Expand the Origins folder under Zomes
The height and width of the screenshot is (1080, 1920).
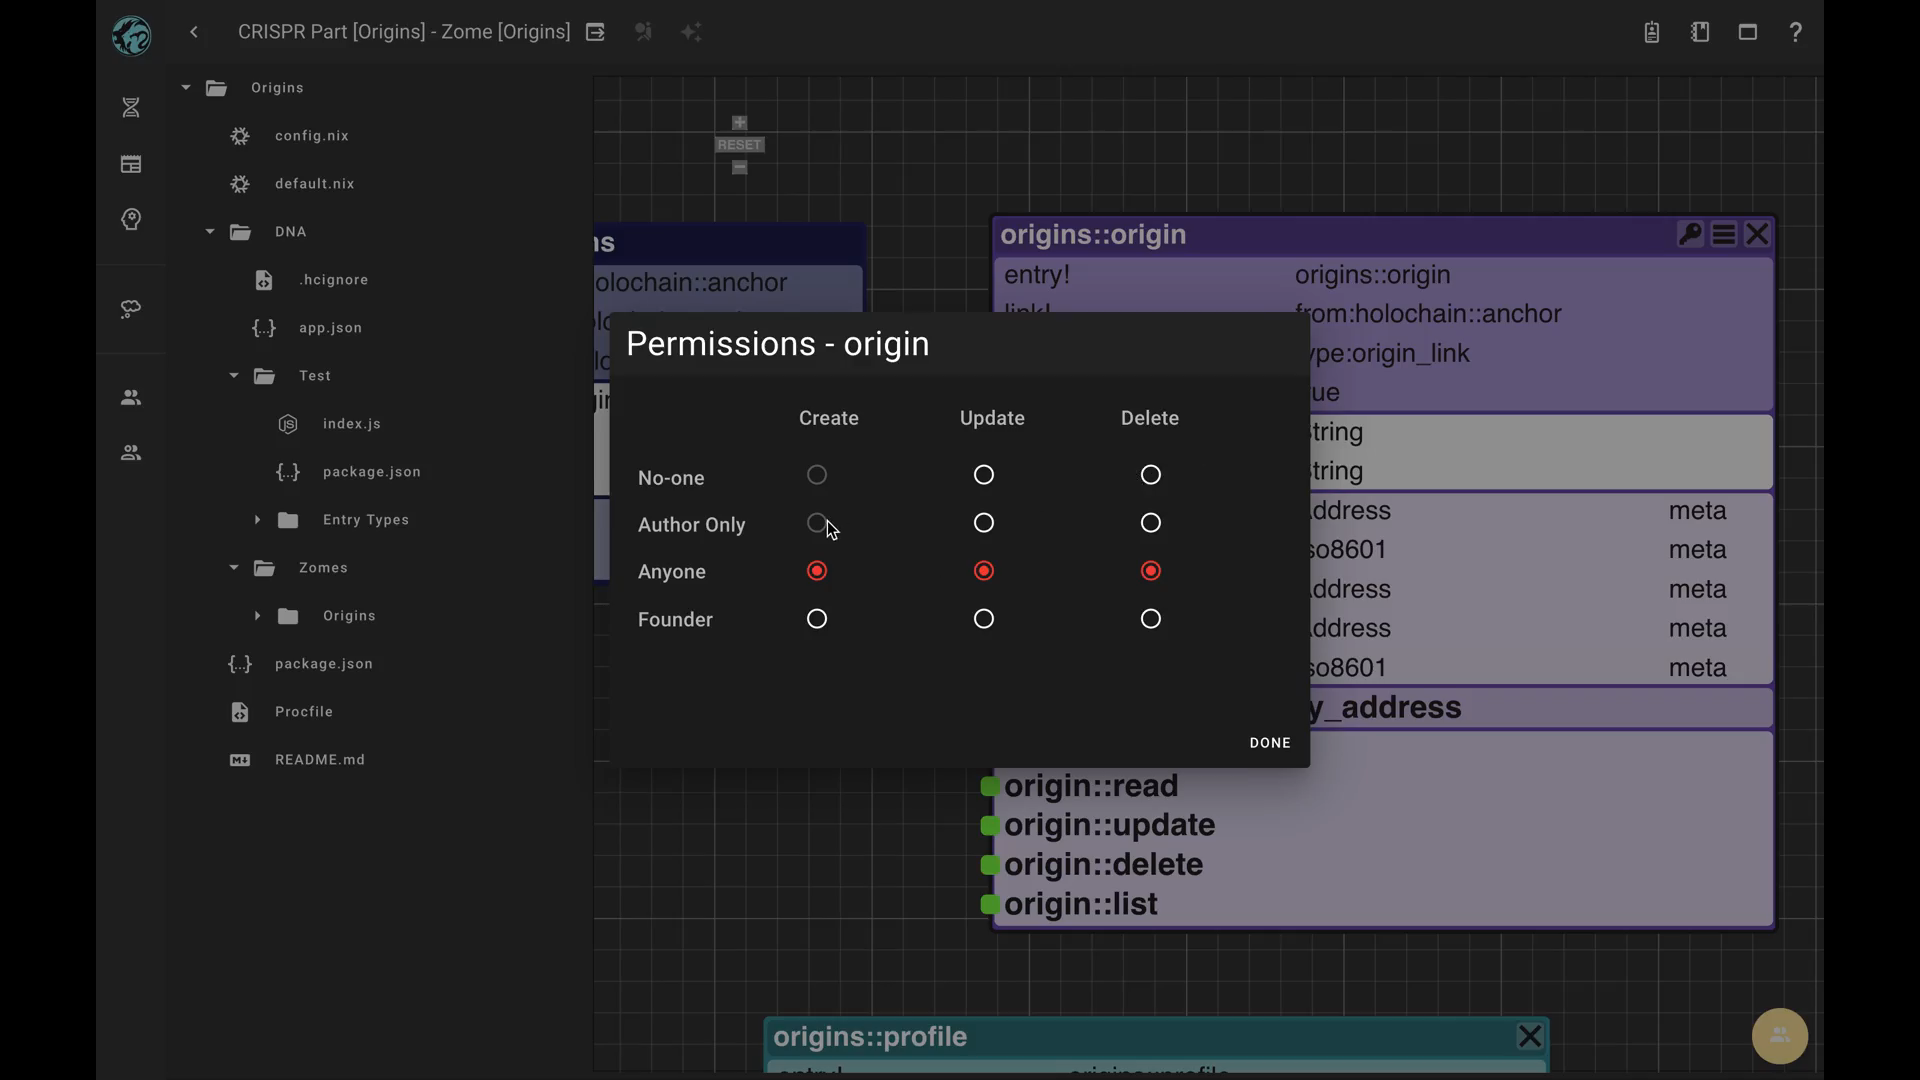[257, 616]
